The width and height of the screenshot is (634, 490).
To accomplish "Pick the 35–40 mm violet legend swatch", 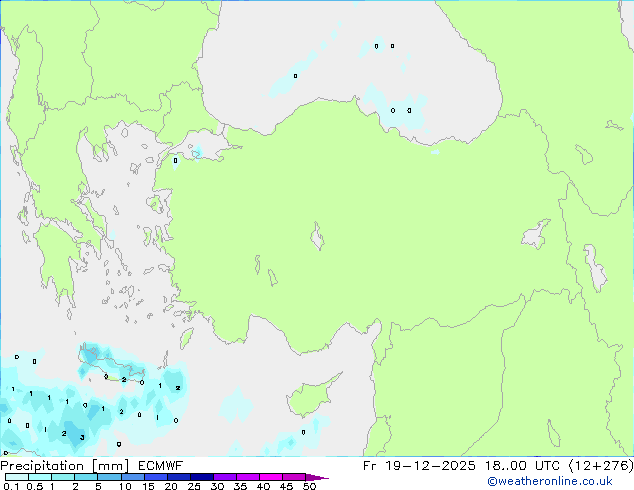I will tap(248, 477).
